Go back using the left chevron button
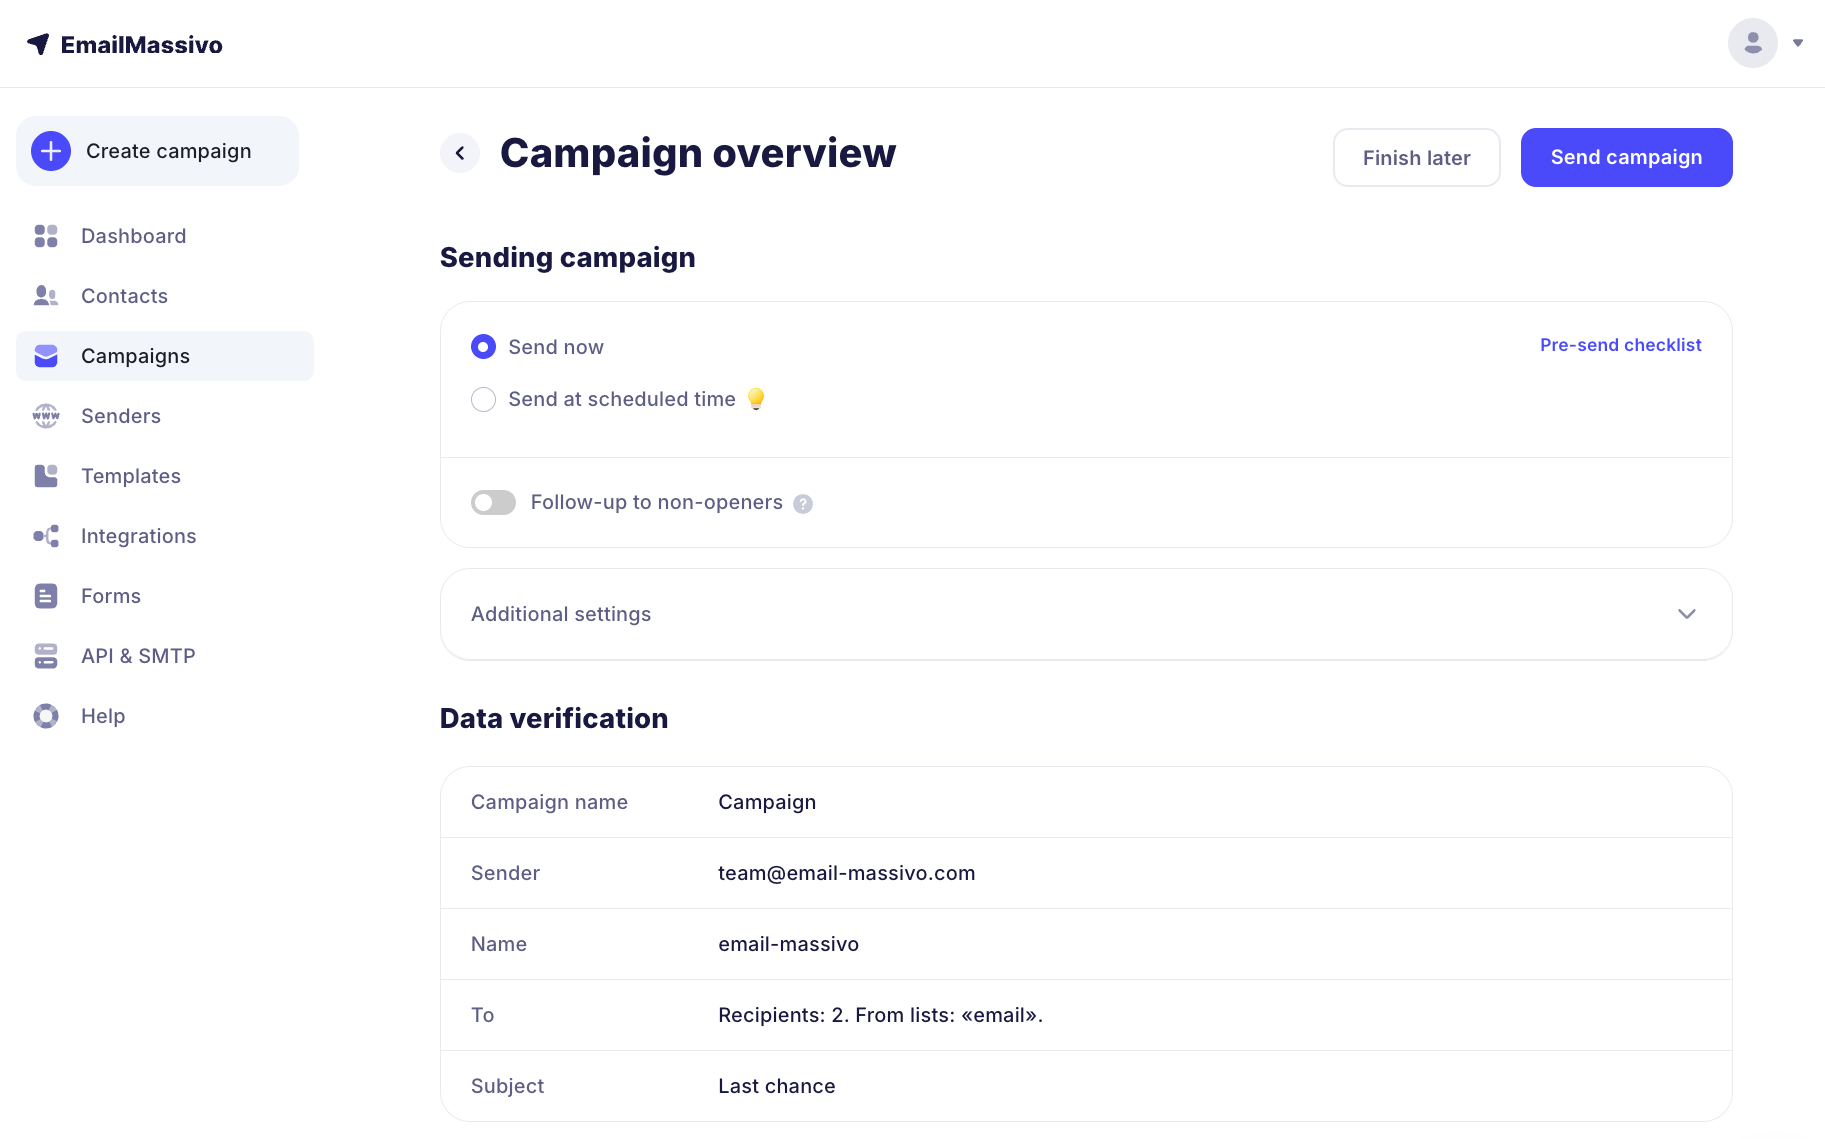 pyautogui.click(x=460, y=153)
